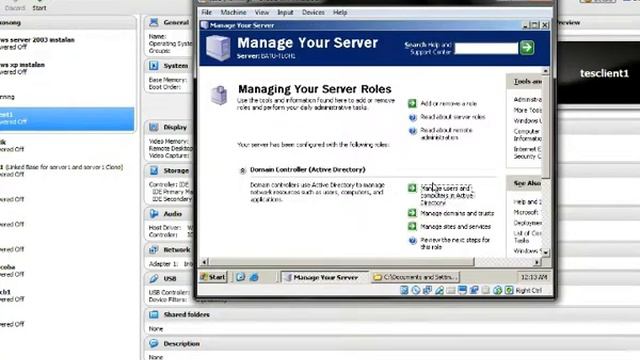Click the Network section icon in VirtualBox Manager
The width and height of the screenshot is (640, 360).
154,249
